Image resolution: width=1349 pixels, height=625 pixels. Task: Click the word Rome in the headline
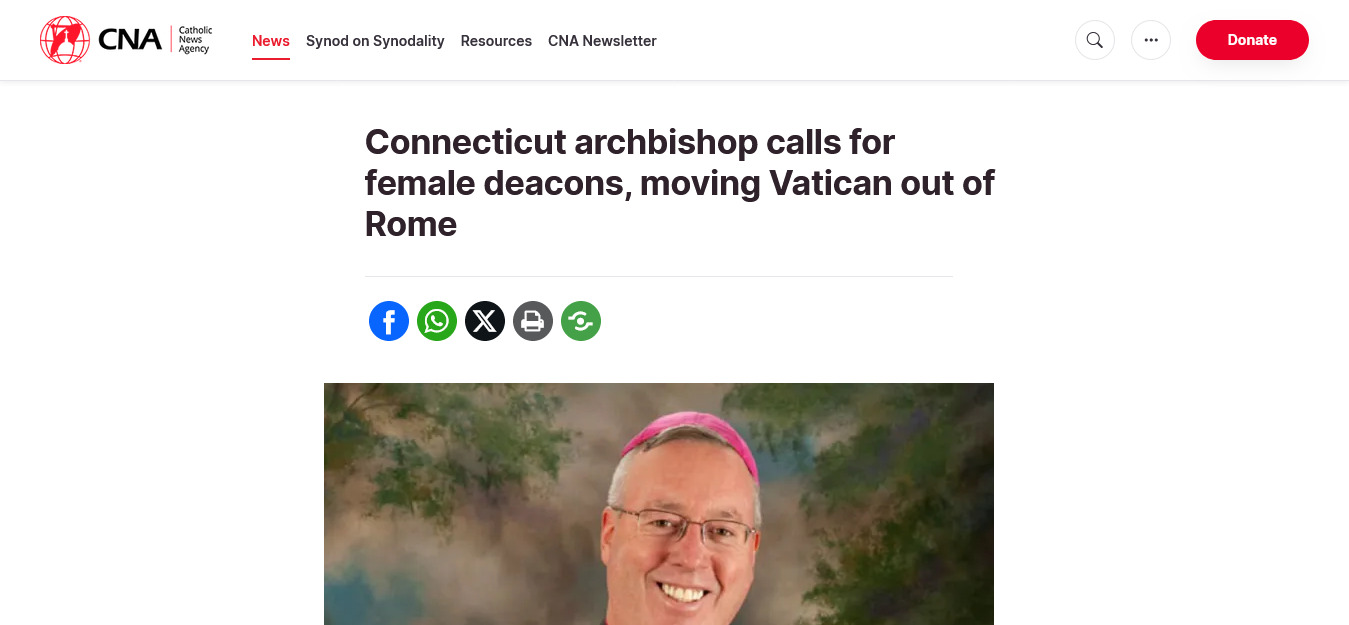pos(411,224)
